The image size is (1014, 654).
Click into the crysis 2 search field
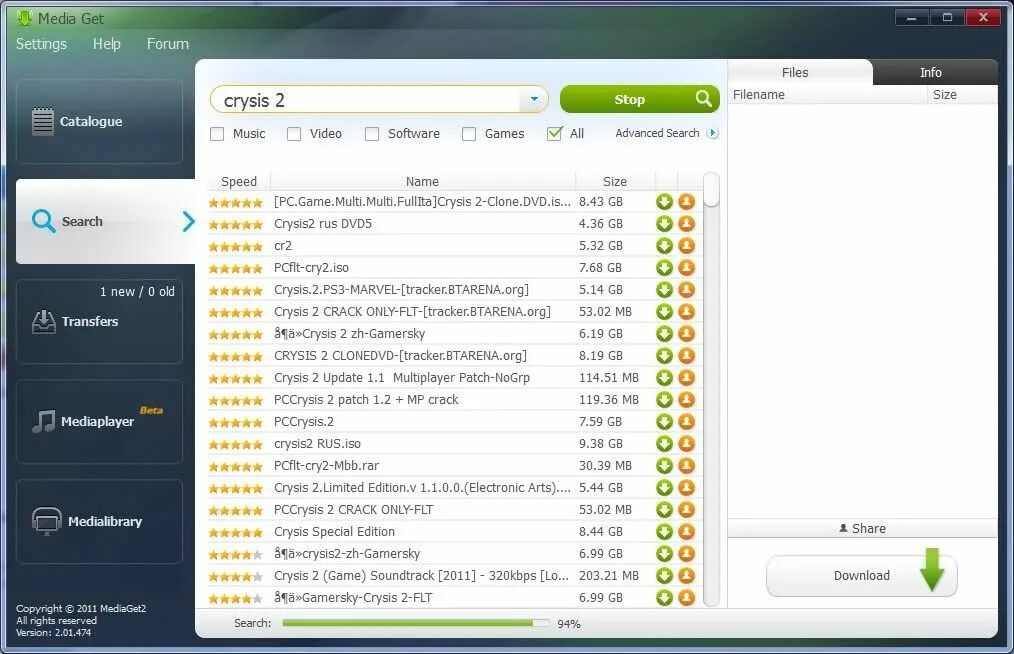coord(367,100)
